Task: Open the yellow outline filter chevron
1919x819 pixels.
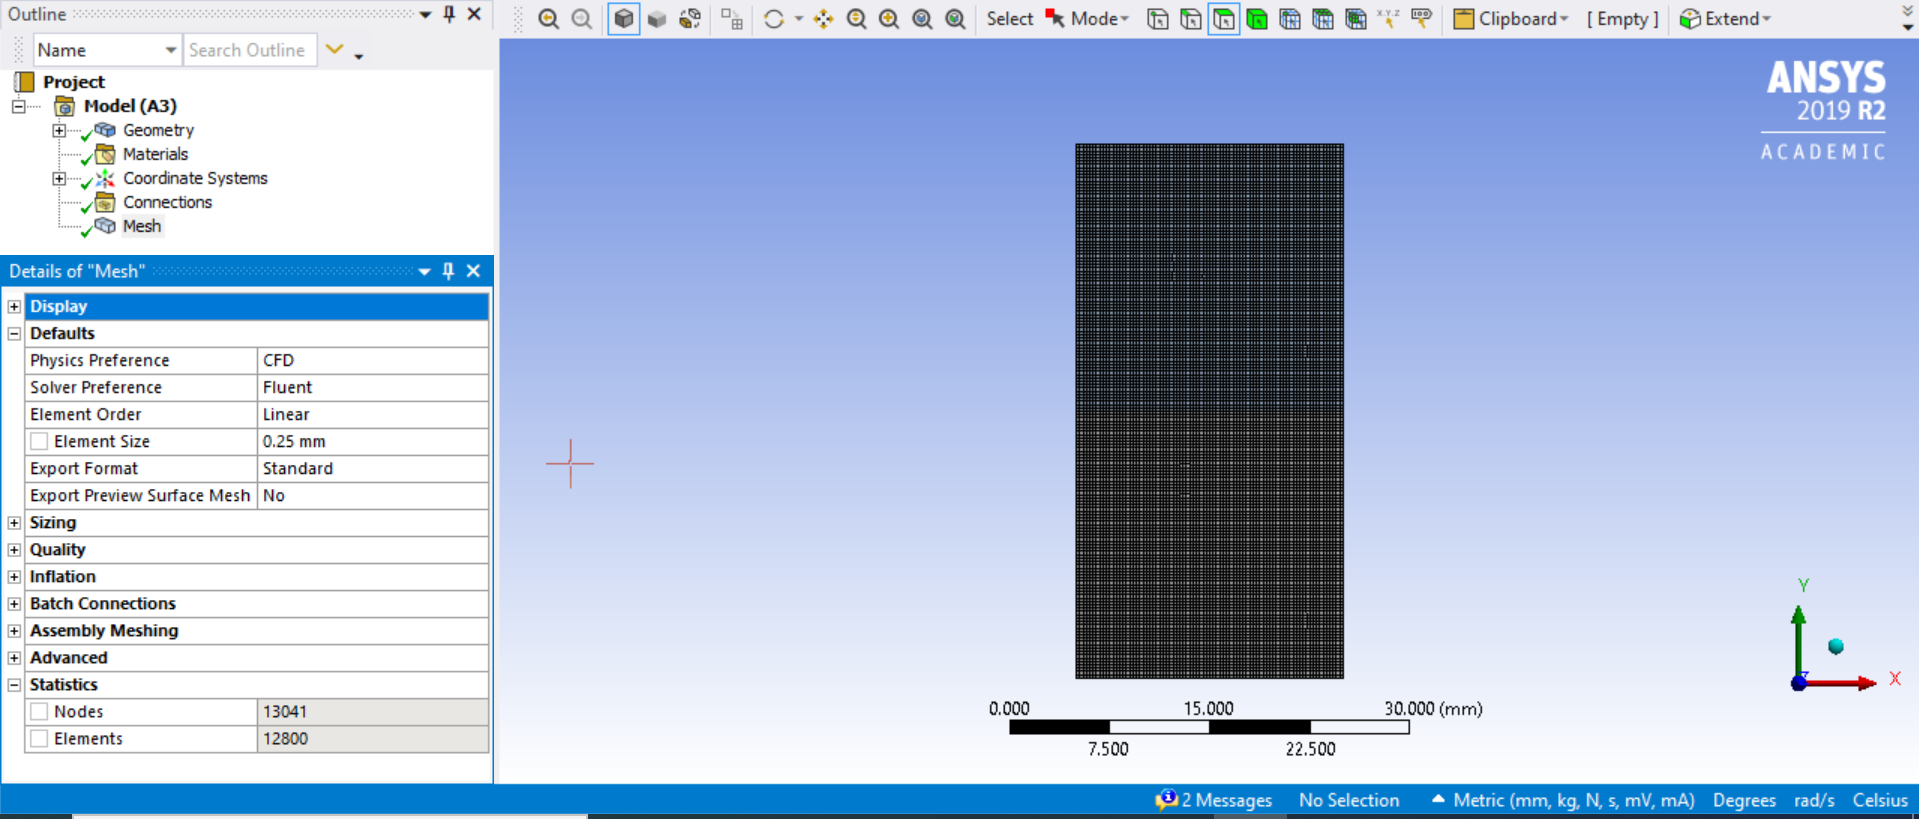Action: pyautogui.click(x=335, y=49)
